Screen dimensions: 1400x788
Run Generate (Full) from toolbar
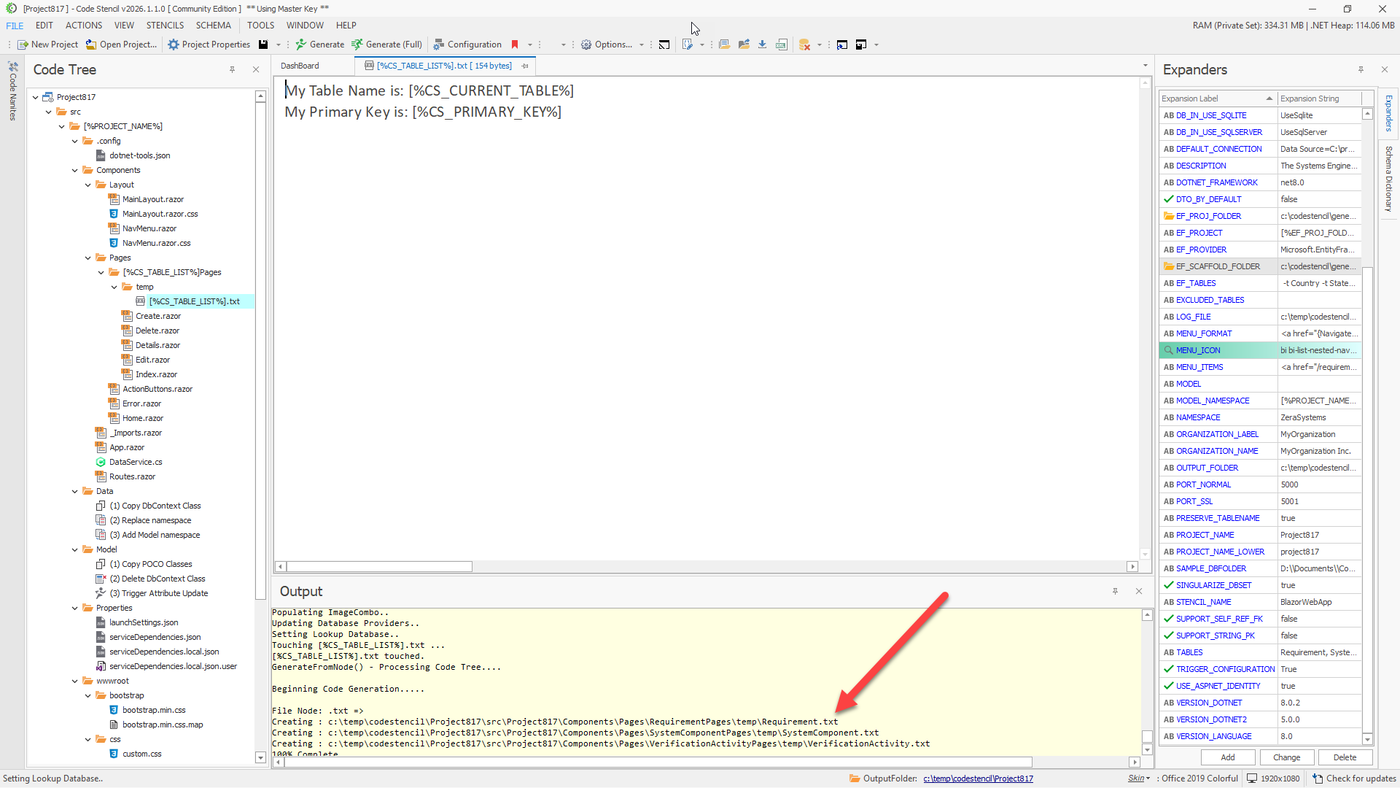(x=386, y=44)
